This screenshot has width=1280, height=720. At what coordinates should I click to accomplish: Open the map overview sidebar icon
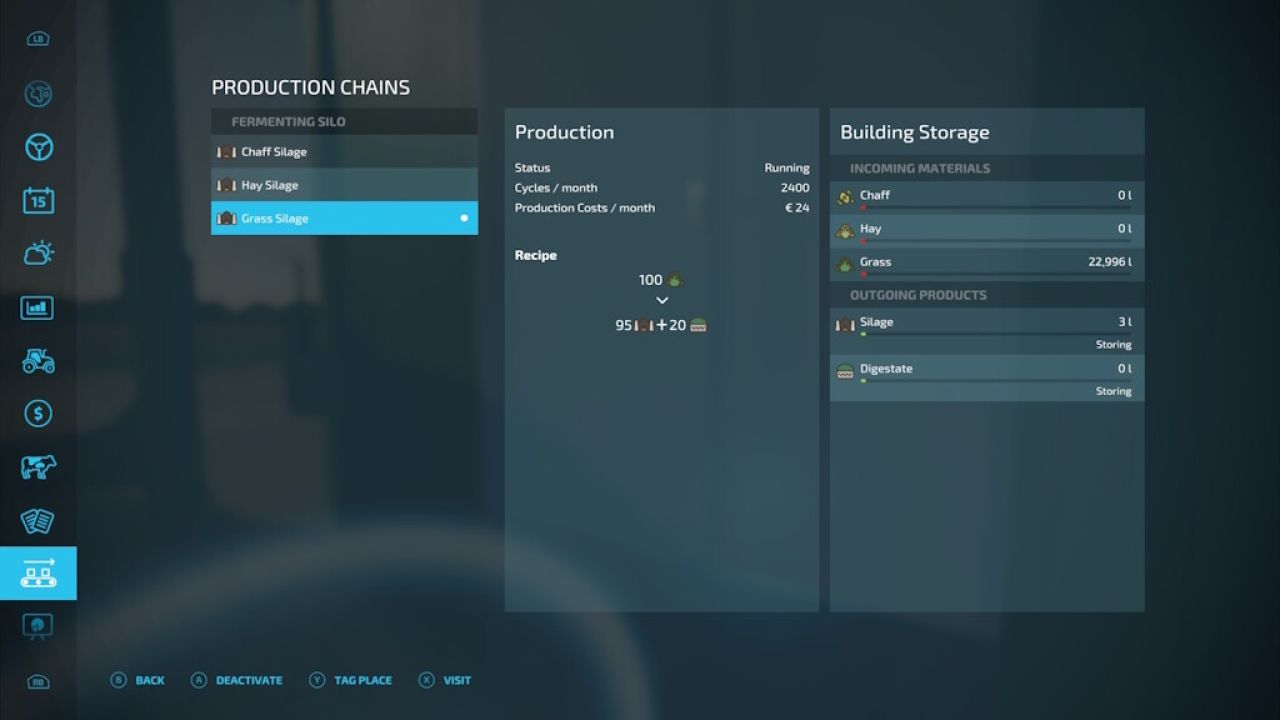click(38, 94)
